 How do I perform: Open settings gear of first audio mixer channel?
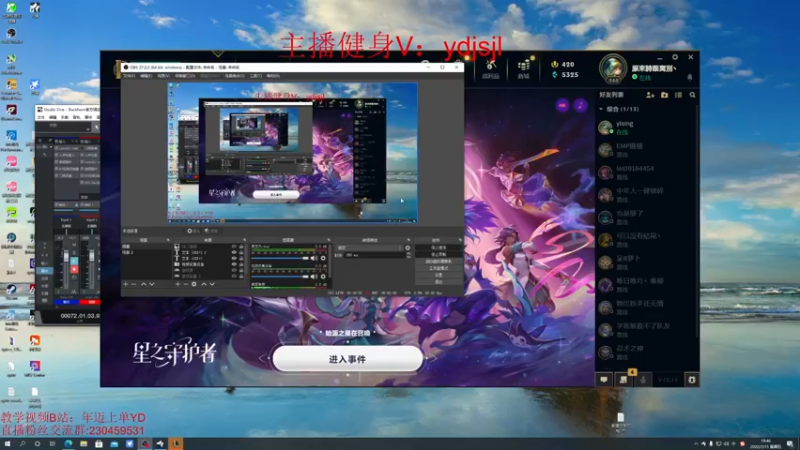coord(323,258)
